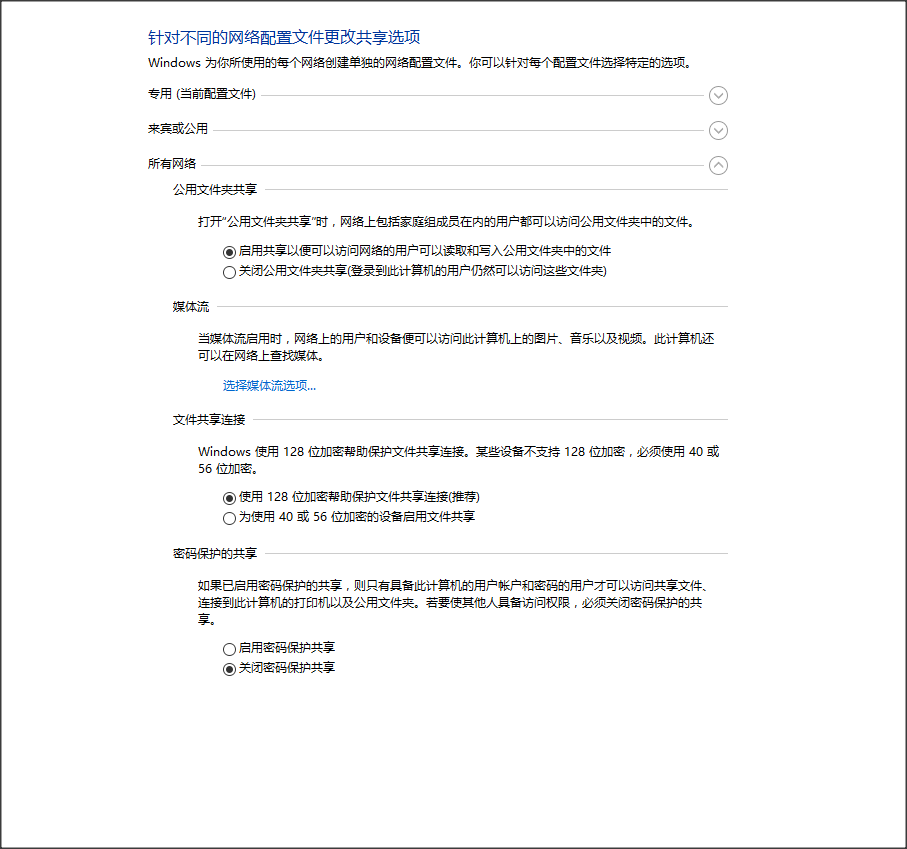The width and height of the screenshot is (907, 849).
Task: Click the 来宾或公用 profile label
Action: (x=178, y=129)
